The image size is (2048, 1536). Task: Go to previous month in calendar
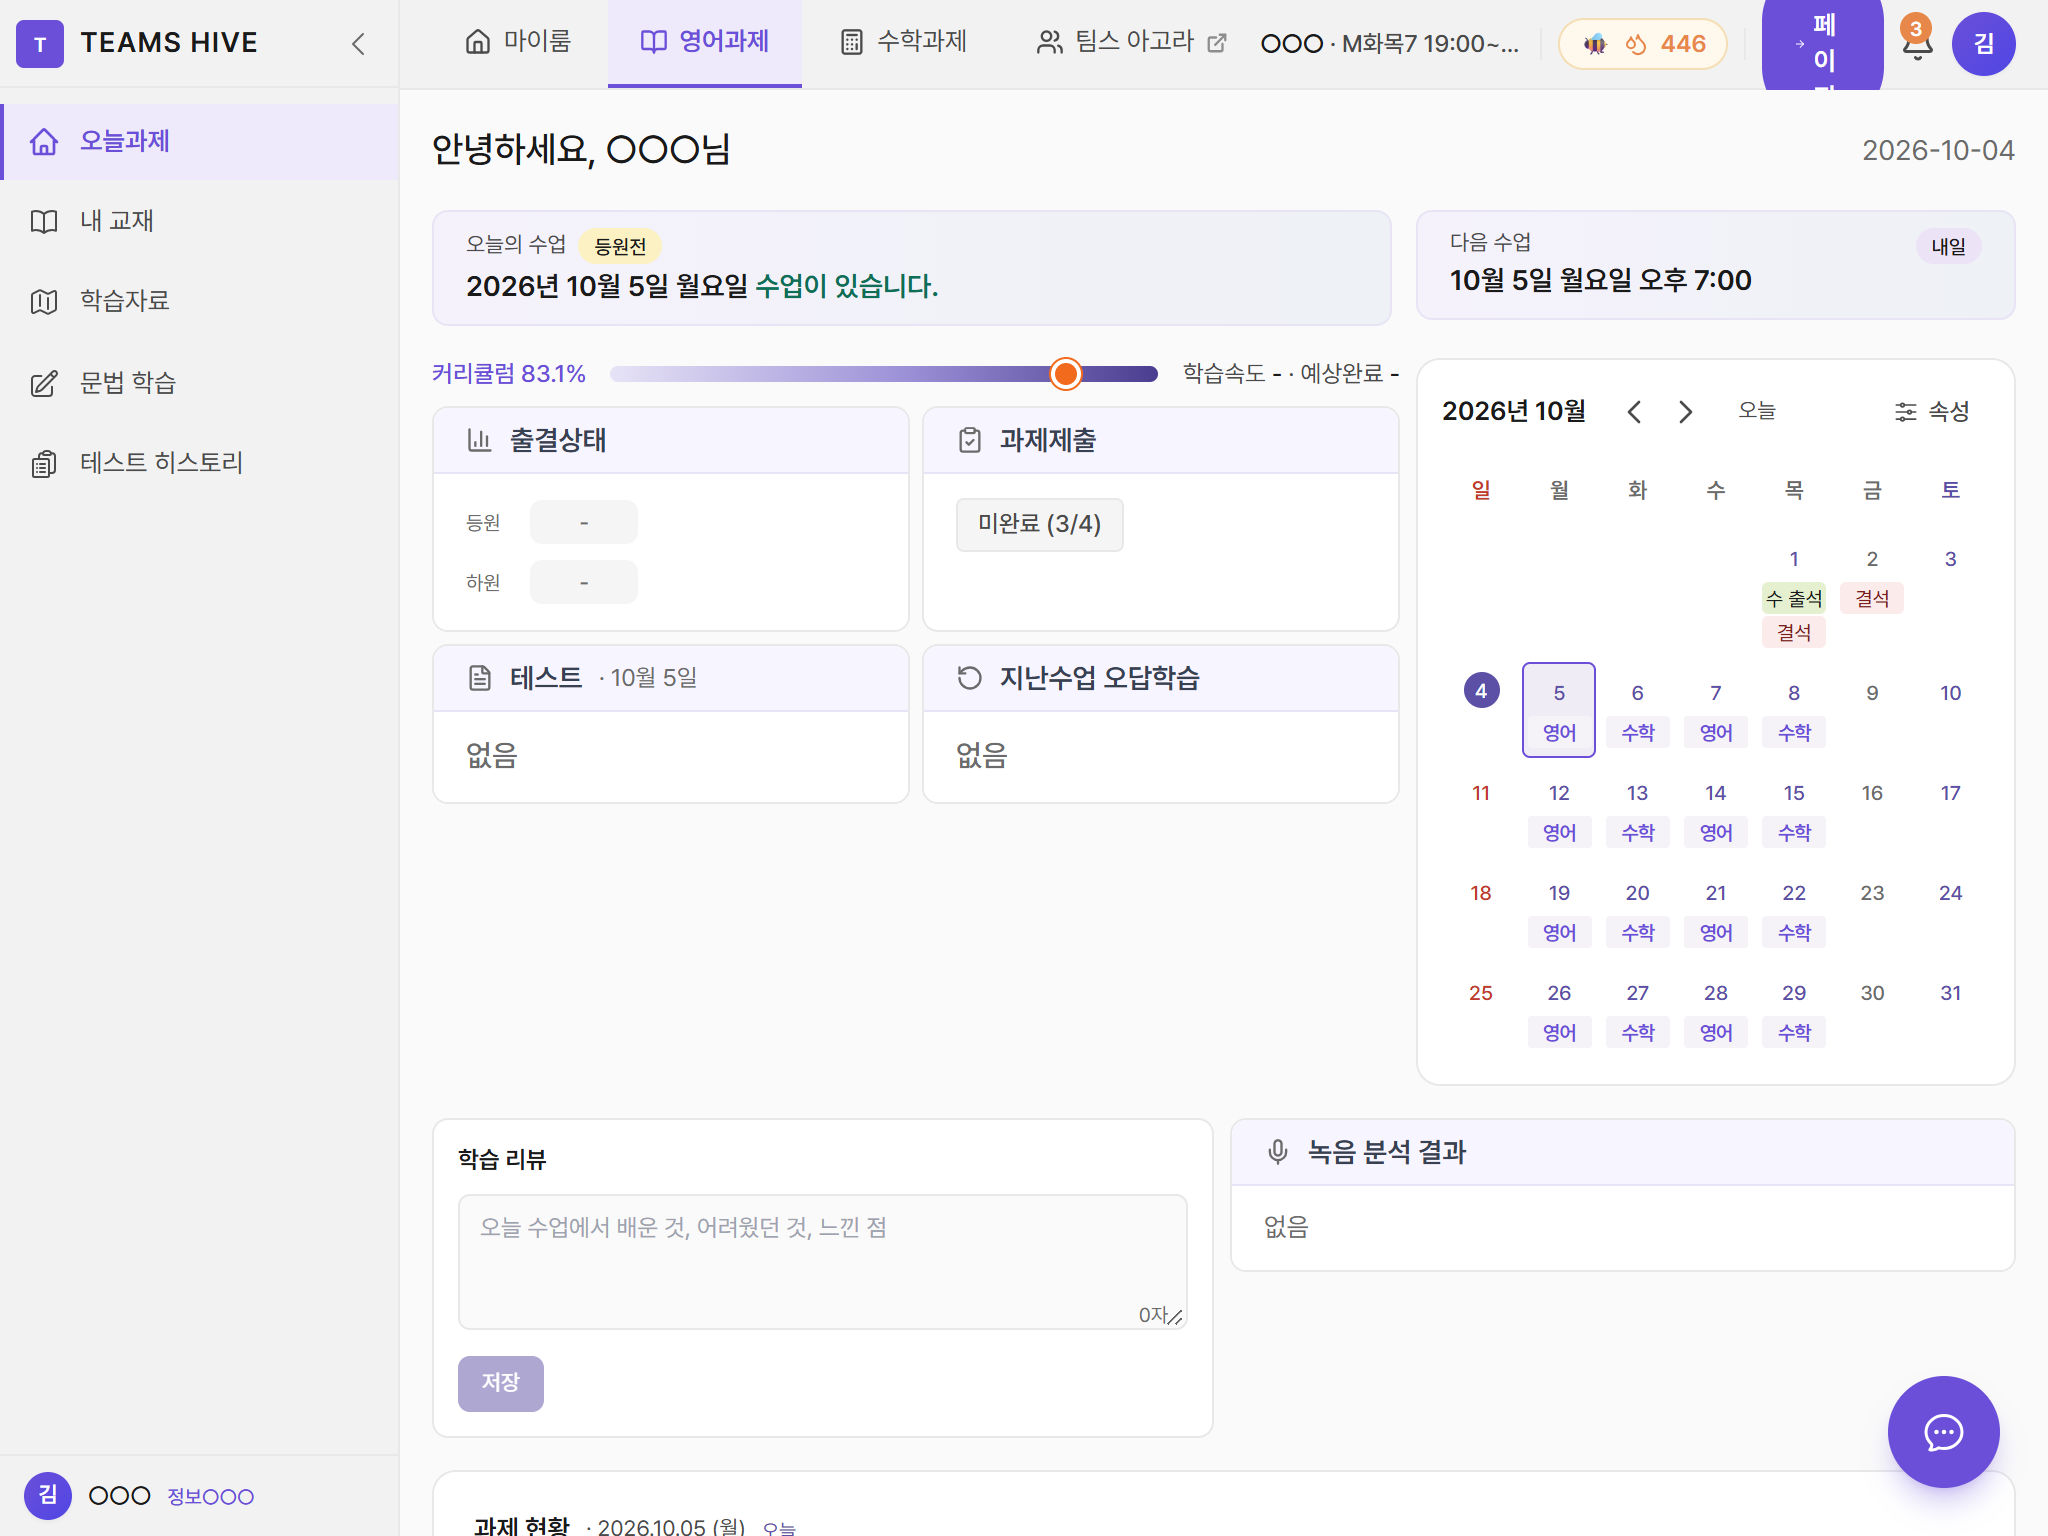(1634, 411)
